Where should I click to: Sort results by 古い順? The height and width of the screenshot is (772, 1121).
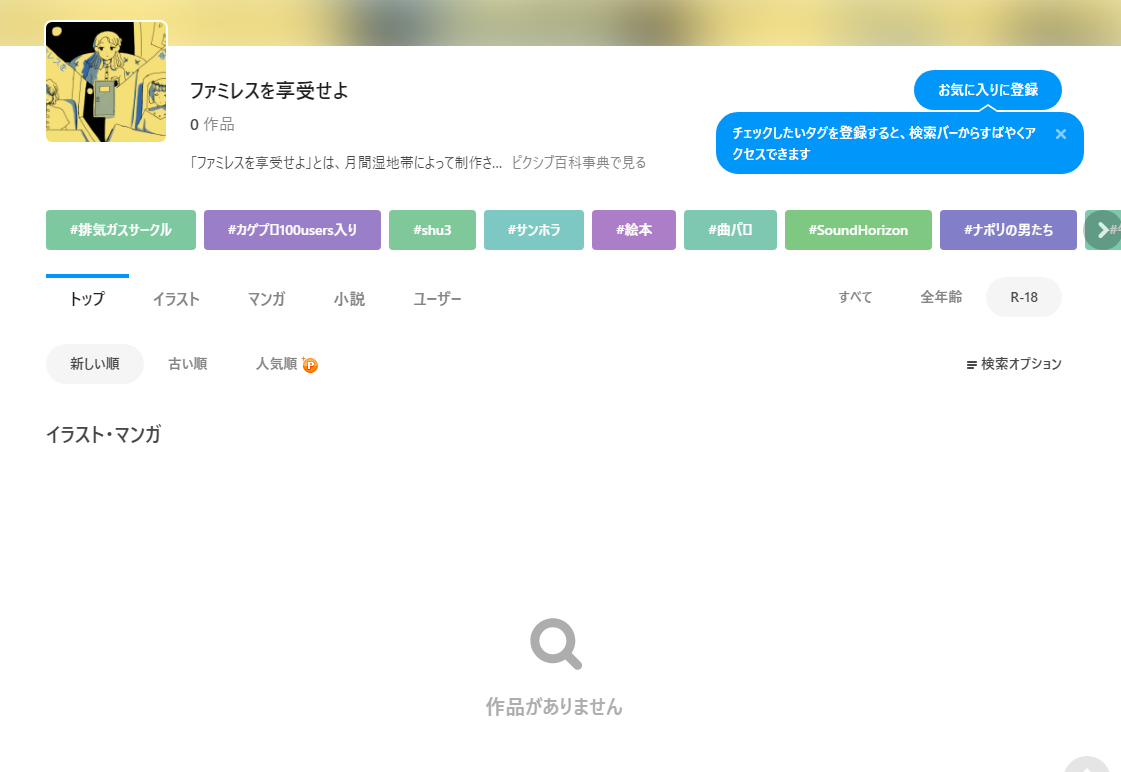pyautogui.click(x=187, y=364)
